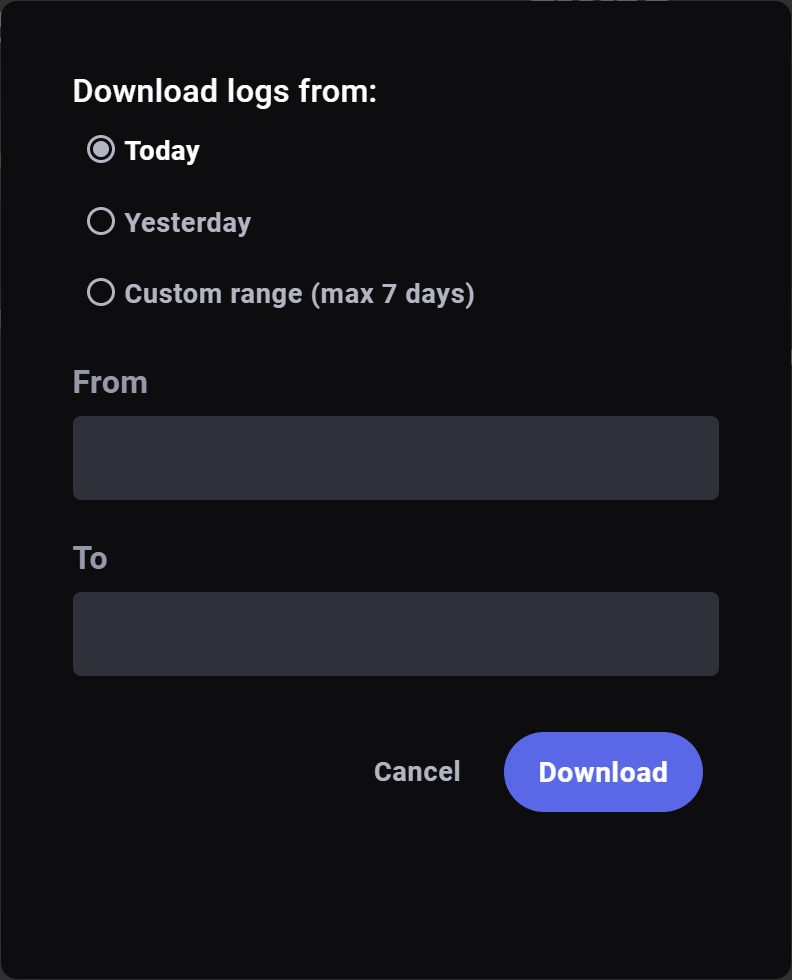Start downloading logs with the blue button

603,772
